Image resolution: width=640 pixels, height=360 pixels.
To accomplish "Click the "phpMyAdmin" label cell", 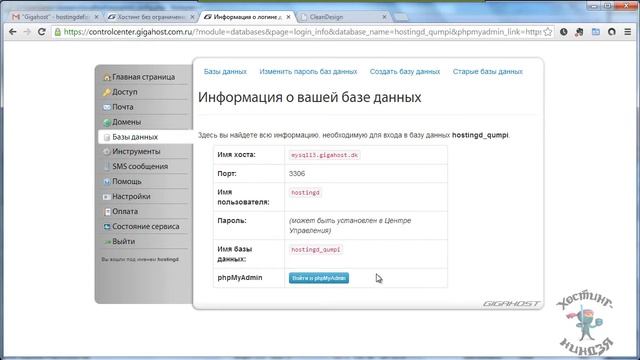I will (249, 278).
